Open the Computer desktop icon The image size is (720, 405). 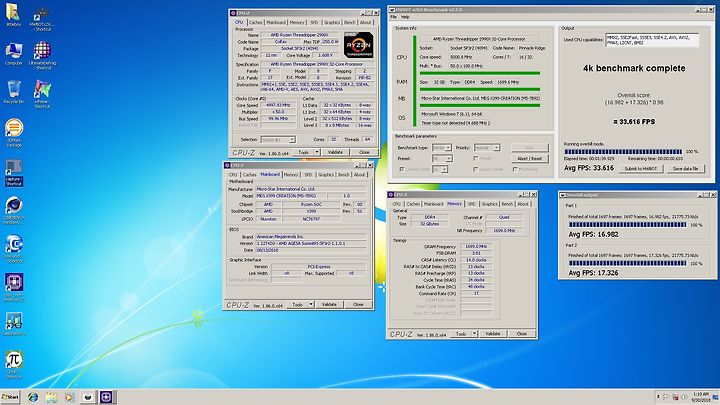point(14,54)
